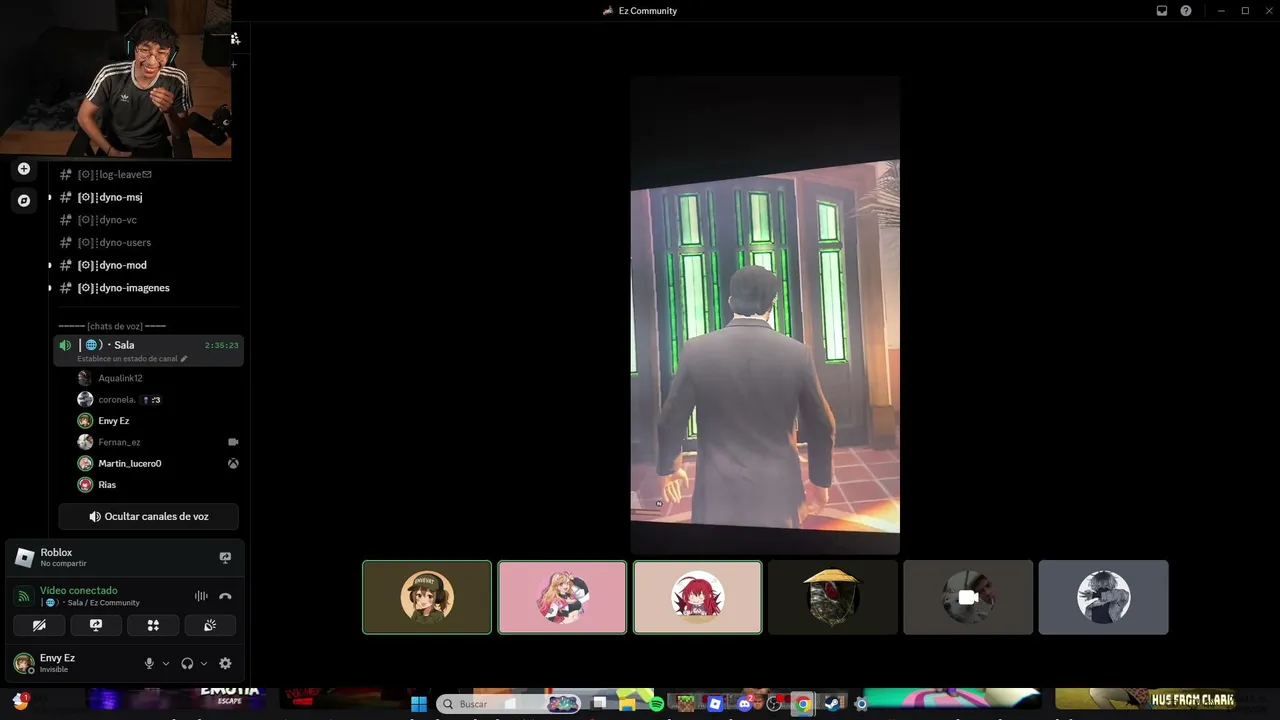Click the Buscar taskbar search box
1280x720 pixels.
pyautogui.click(x=510, y=704)
